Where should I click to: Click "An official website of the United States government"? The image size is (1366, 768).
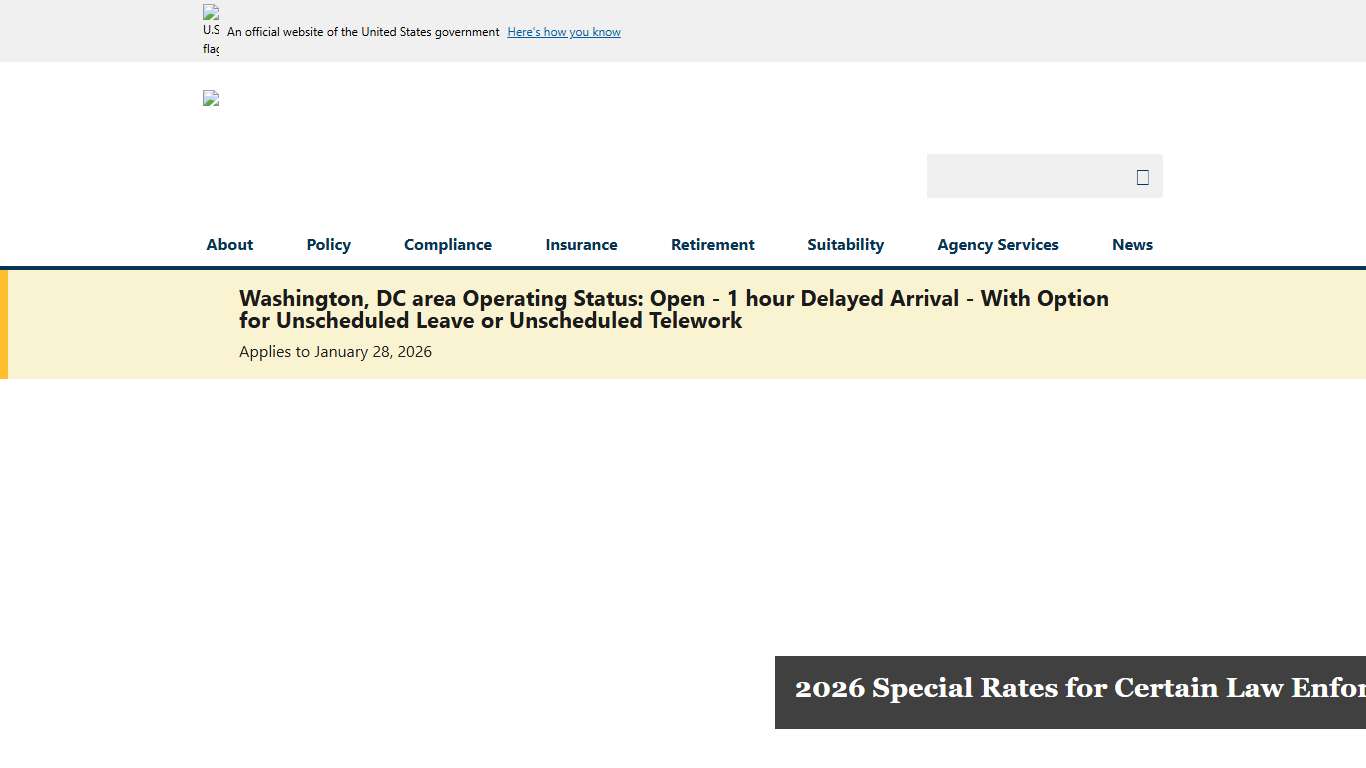point(361,31)
